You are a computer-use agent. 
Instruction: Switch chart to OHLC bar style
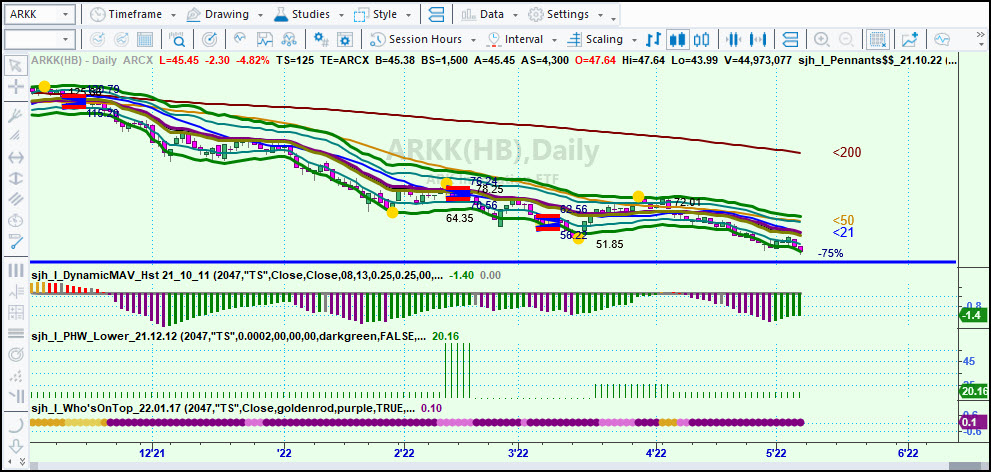[x=654, y=39]
